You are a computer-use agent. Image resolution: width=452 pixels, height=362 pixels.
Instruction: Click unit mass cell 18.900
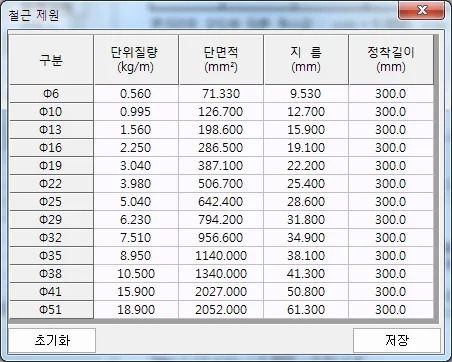[x=136, y=310]
